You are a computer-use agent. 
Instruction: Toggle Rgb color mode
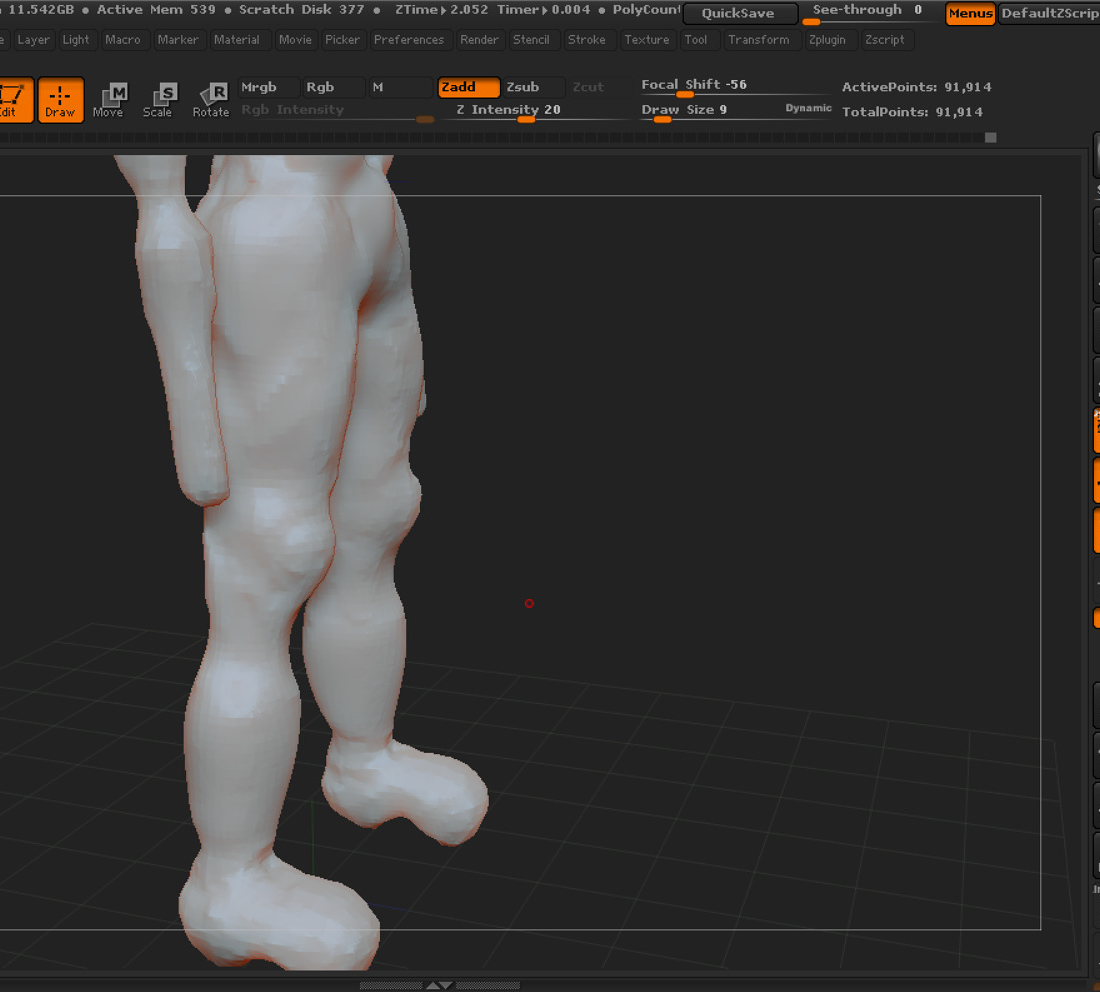[333, 87]
